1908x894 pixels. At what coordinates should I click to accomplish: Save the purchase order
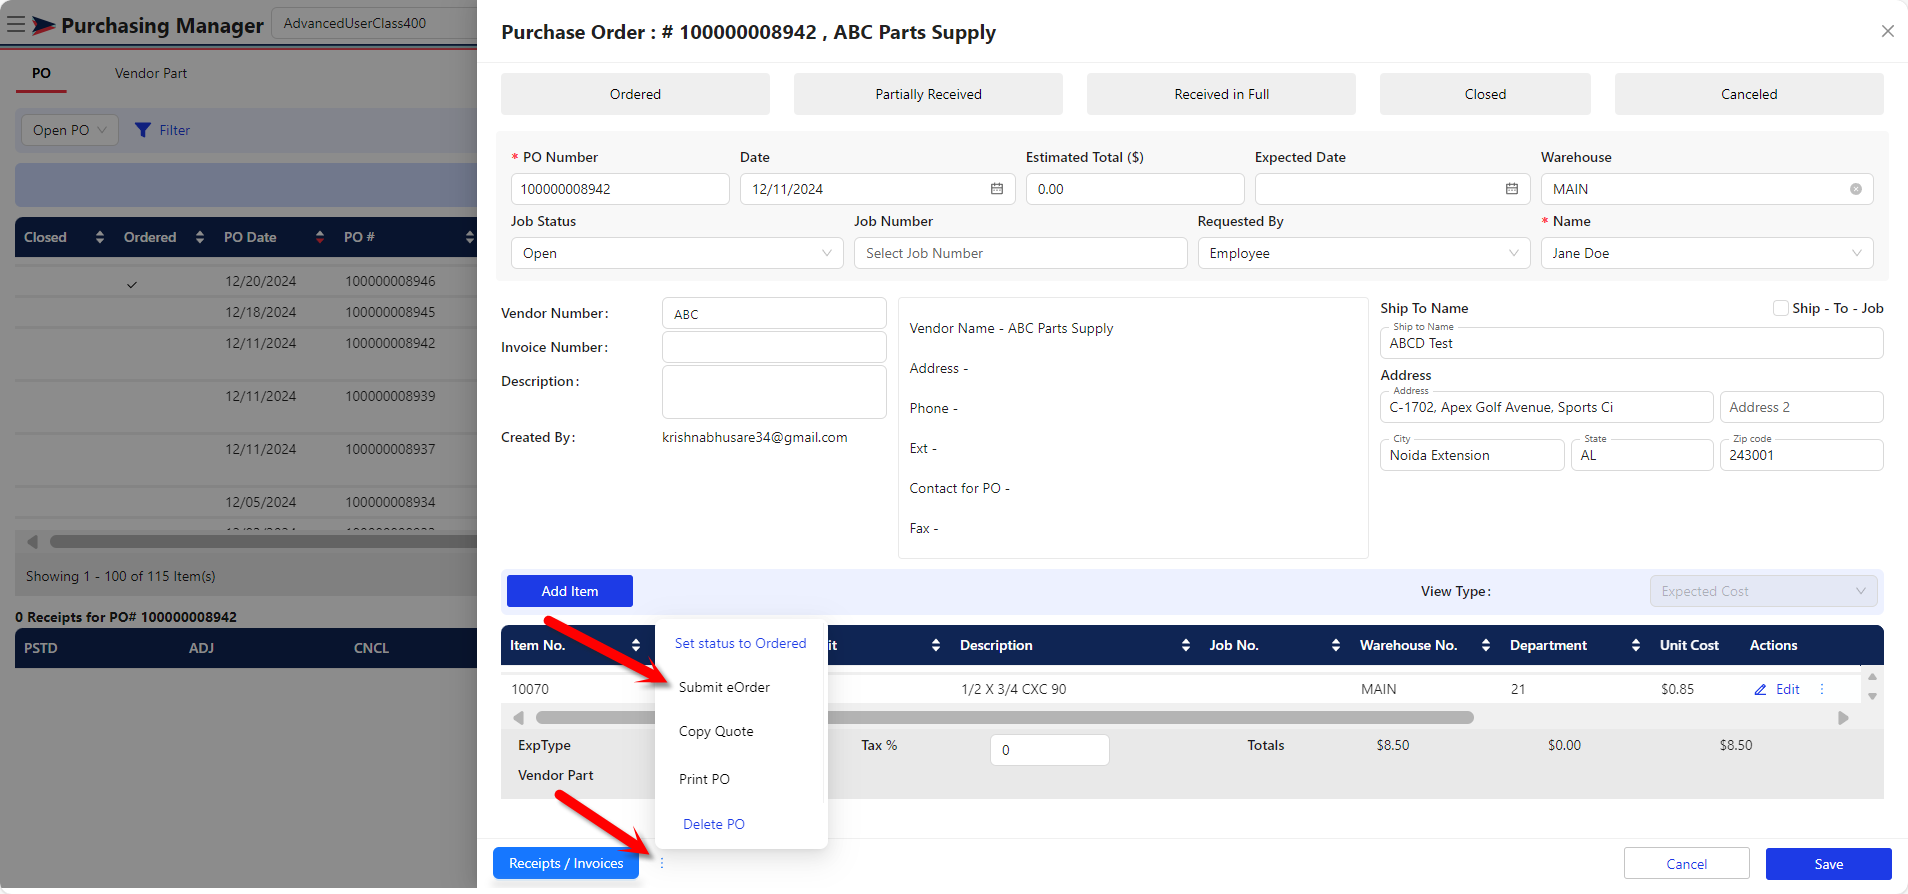(x=1829, y=864)
